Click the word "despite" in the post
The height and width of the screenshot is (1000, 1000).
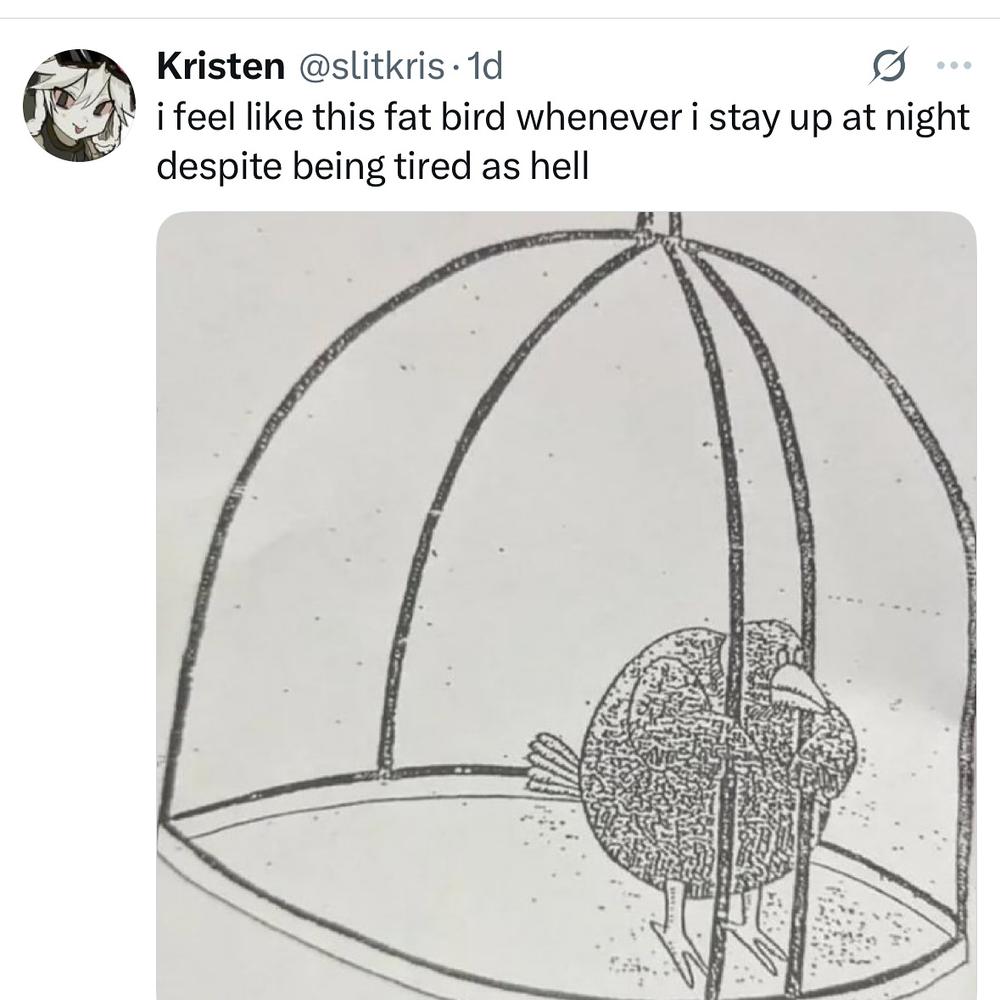(218, 166)
